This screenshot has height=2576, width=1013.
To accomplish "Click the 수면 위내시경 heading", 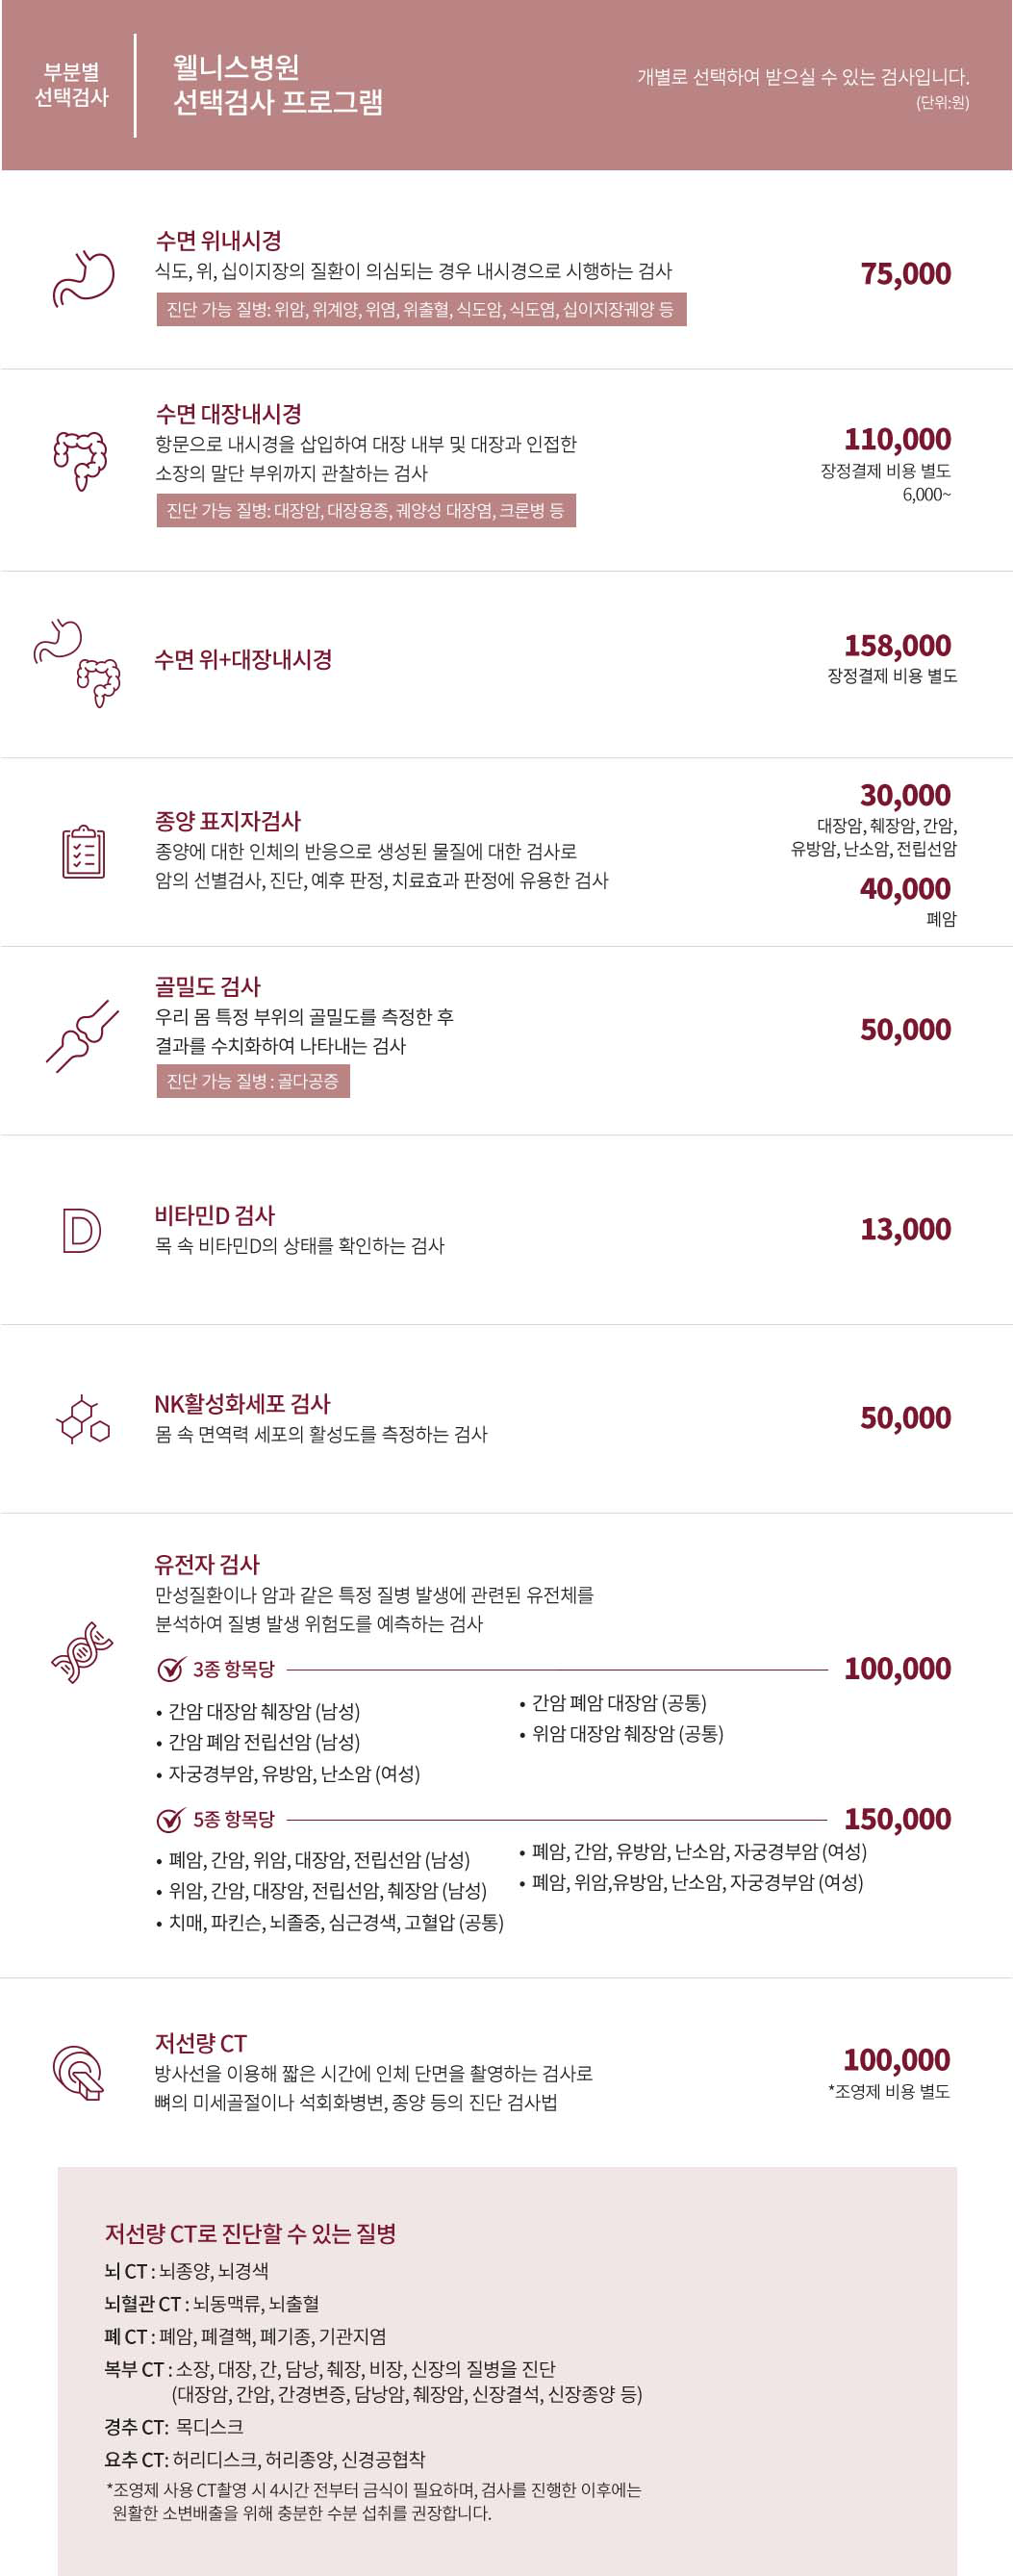I will (218, 240).
